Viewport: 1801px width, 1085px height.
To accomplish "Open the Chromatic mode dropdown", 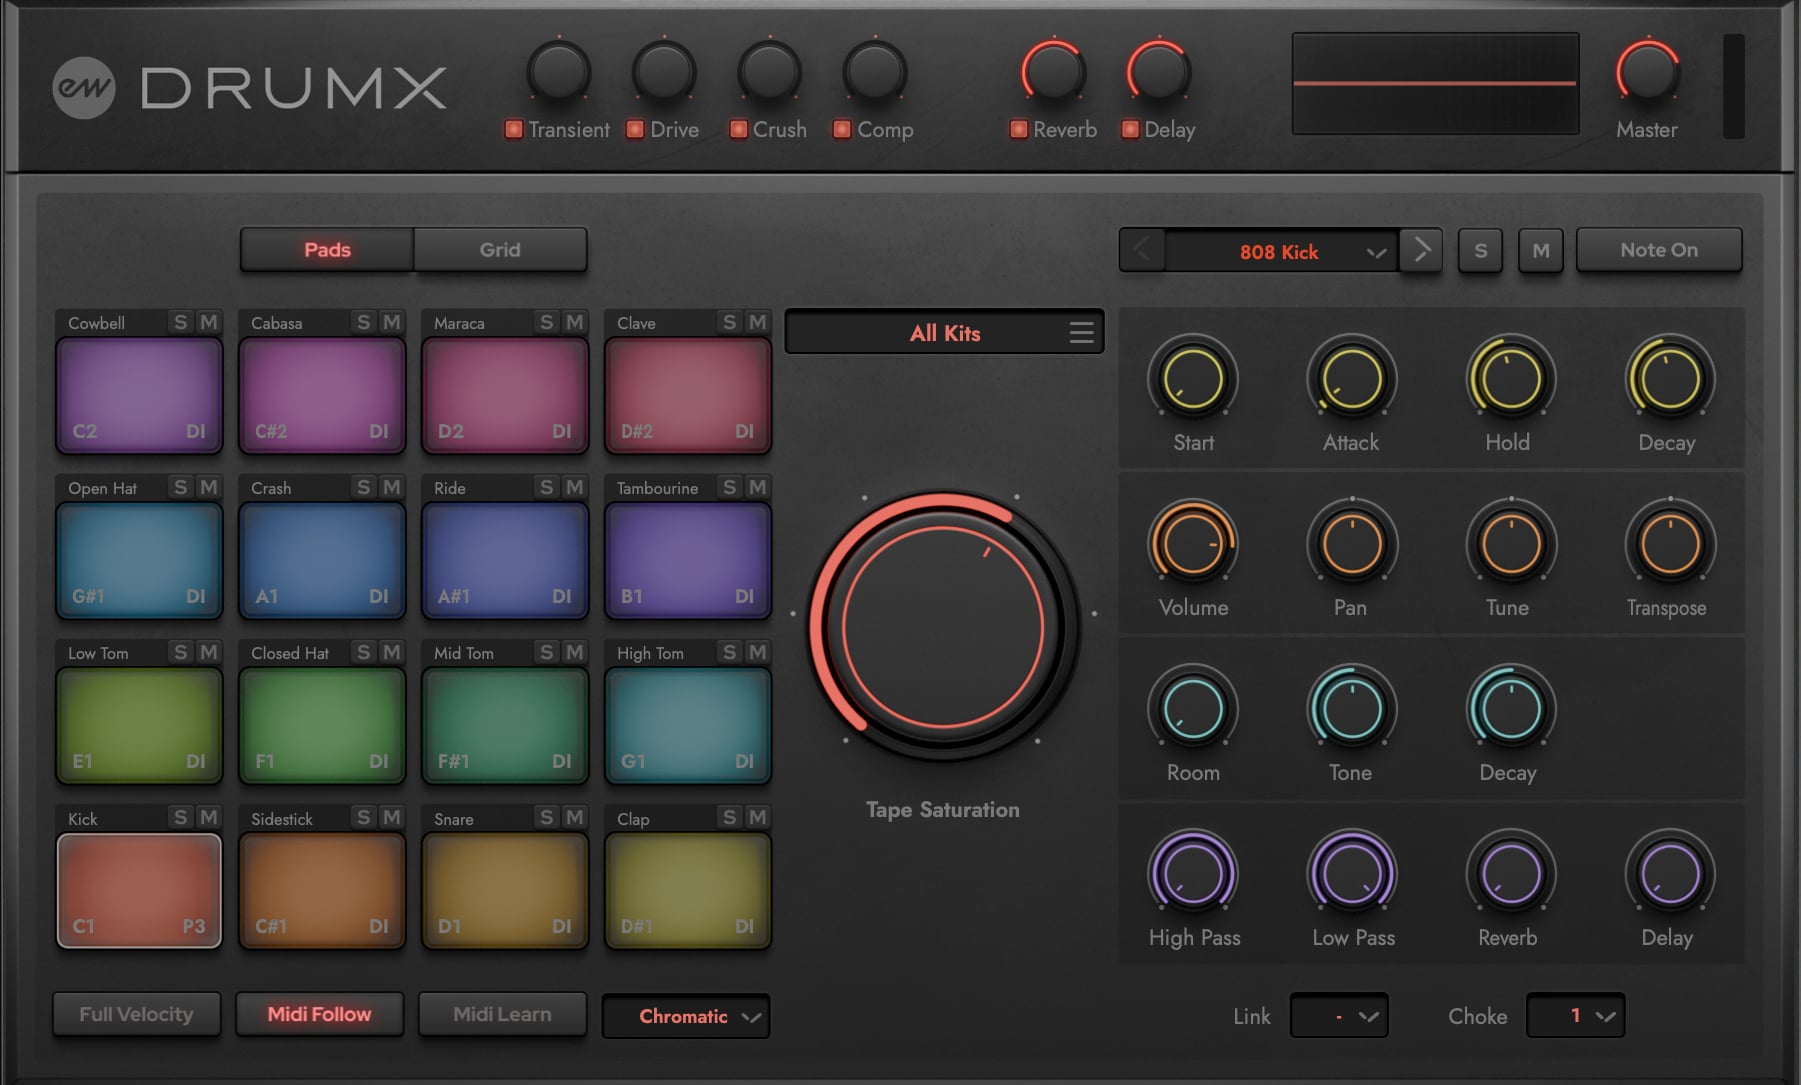I will 686,1016.
